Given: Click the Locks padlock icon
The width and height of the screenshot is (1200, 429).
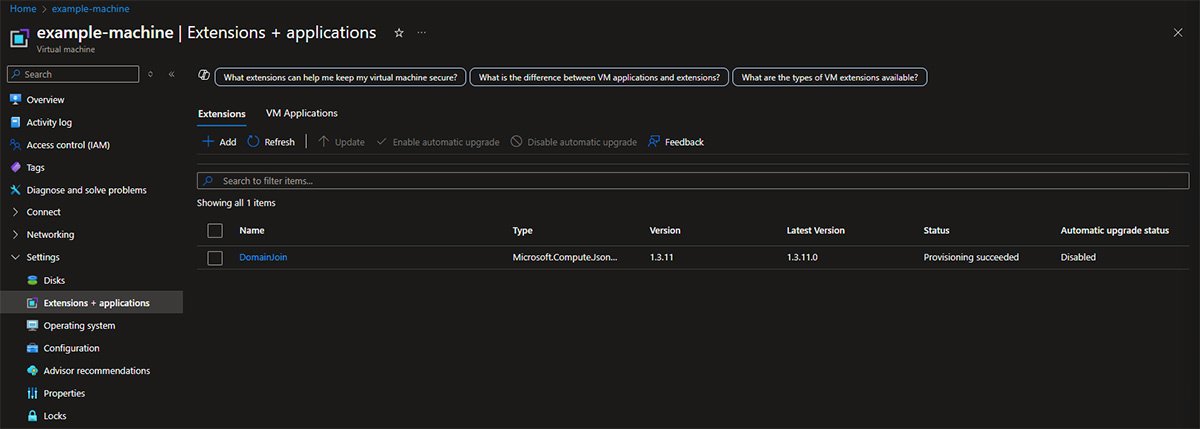Looking at the screenshot, I should (x=32, y=415).
